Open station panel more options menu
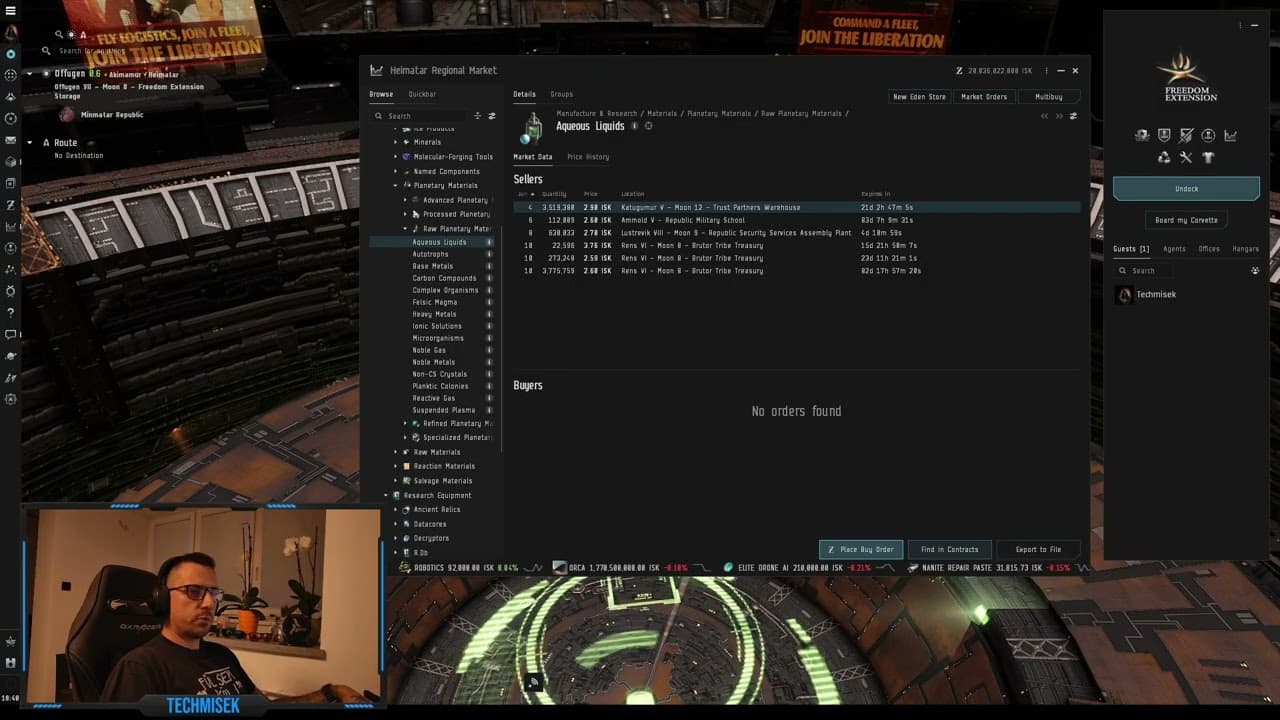This screenshot has width=1280, height=720. [1240, 25]
